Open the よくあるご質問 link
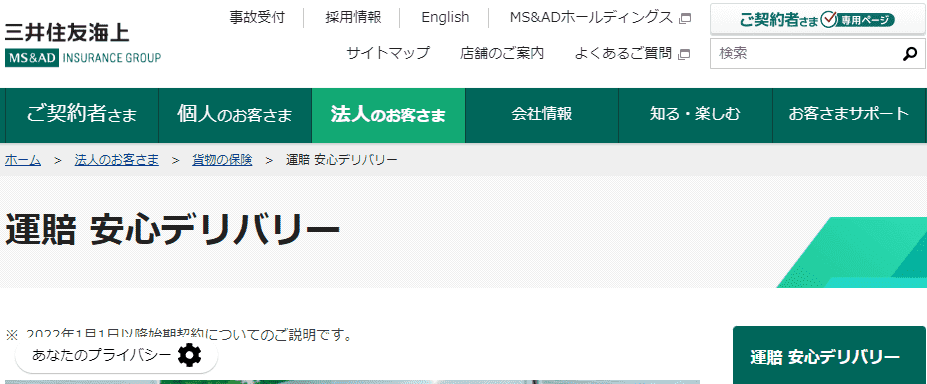 click(623, 53)
